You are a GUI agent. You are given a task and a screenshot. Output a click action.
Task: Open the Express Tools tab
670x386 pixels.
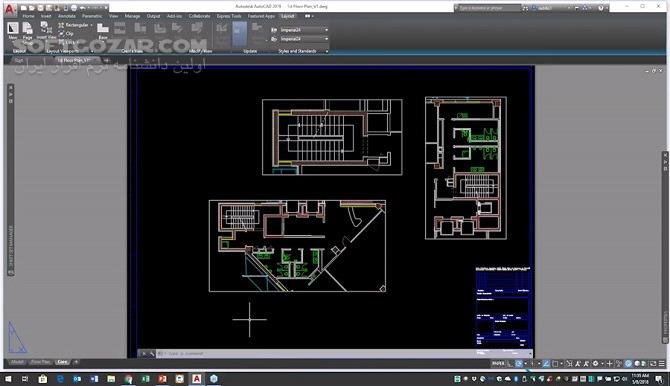[x=229, y=16]
